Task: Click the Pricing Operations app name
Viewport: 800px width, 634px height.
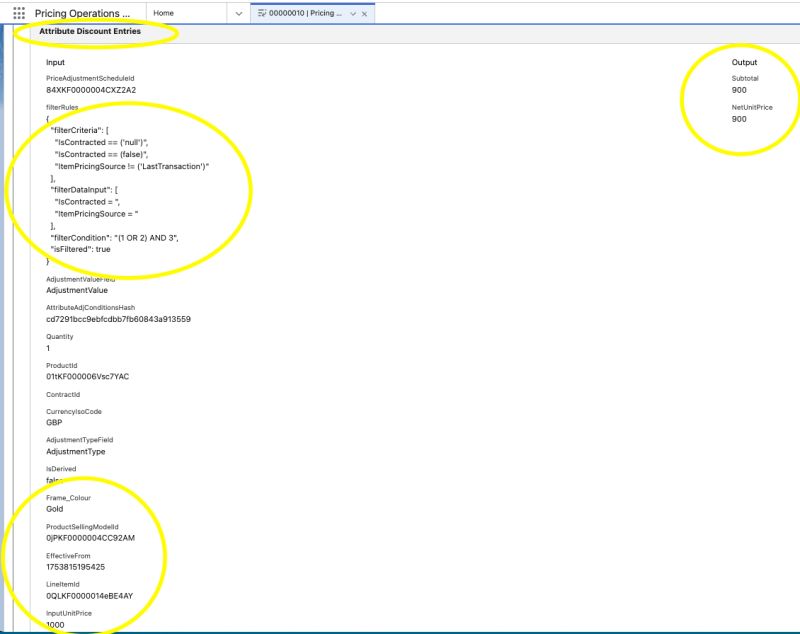Action: coord(82,13)
